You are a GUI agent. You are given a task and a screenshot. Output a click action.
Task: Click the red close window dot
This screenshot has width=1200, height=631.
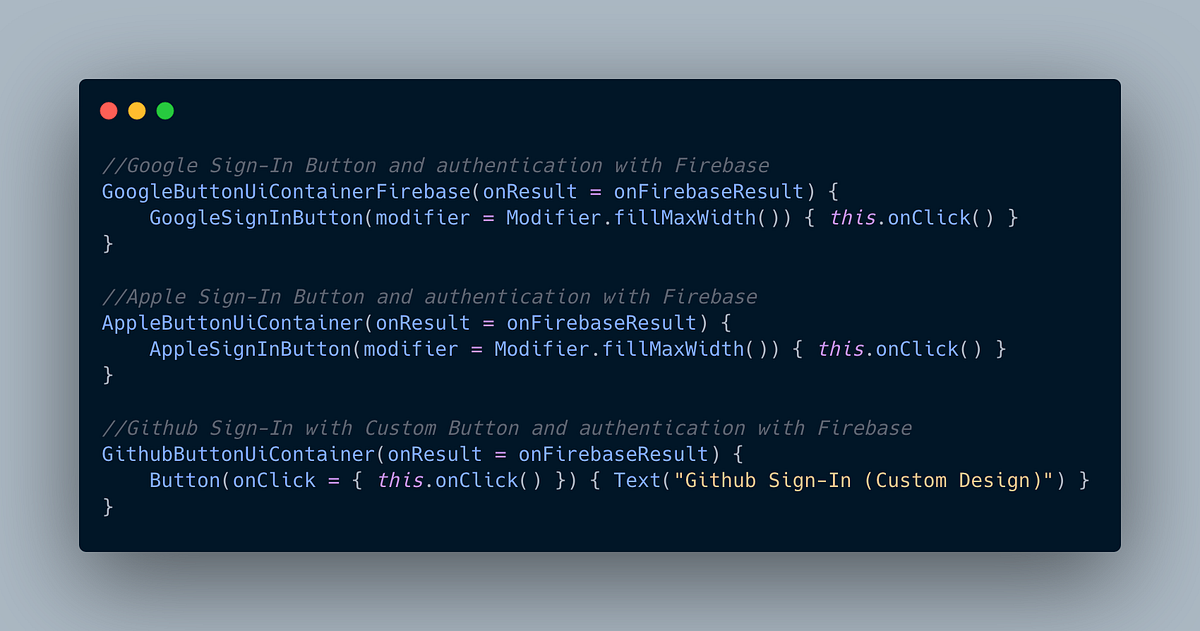point(109,111)
